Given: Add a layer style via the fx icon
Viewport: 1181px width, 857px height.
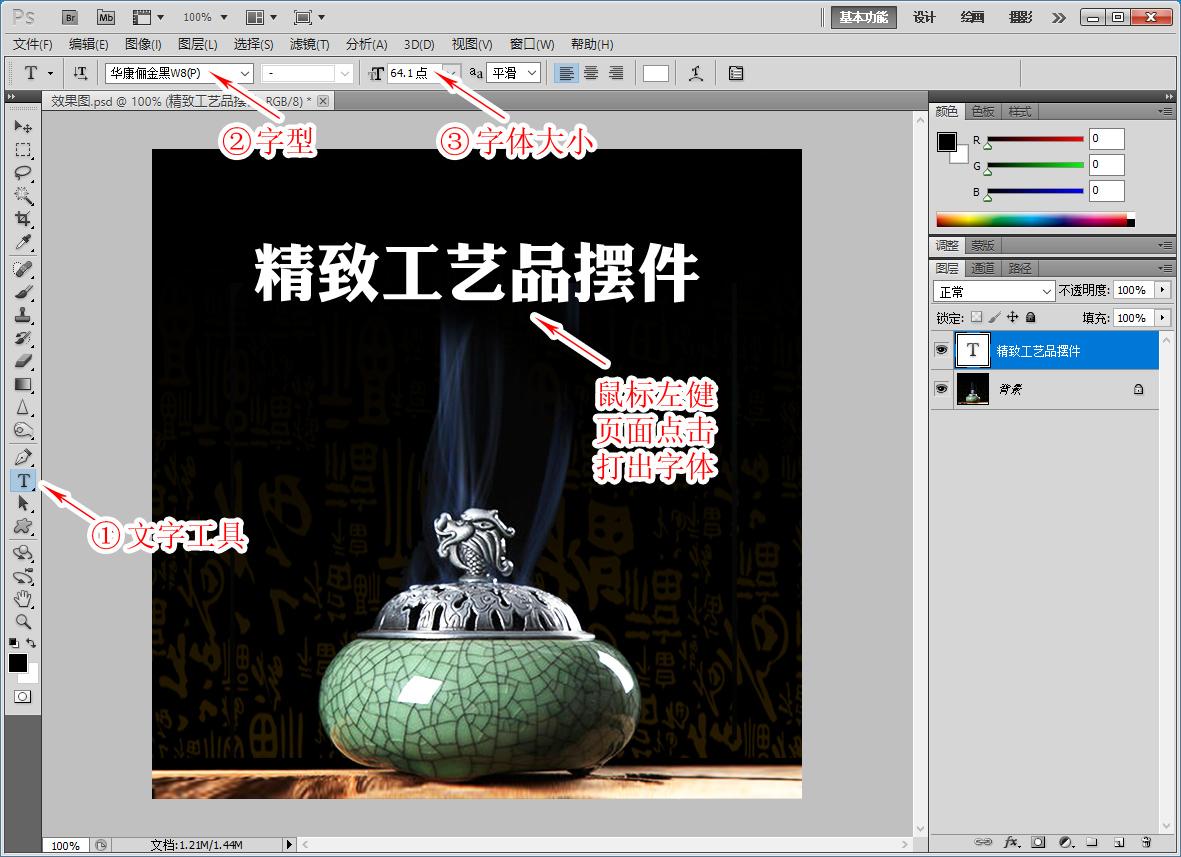Looking at the screenshot, I should [1012, 843].
